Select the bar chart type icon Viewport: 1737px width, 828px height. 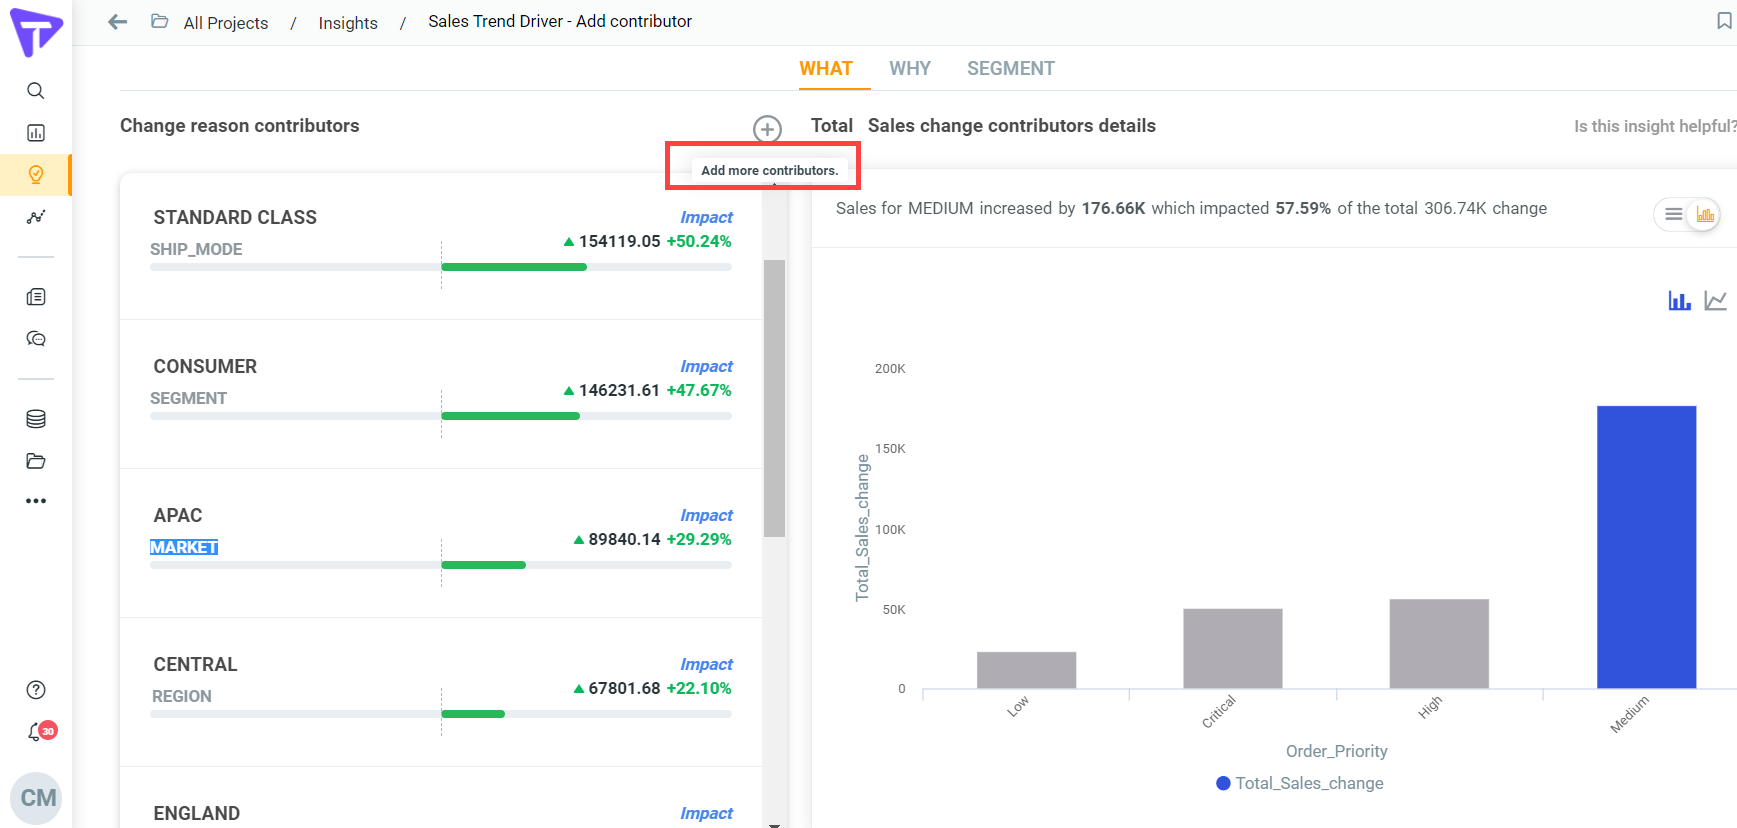tap(1680, 300)
